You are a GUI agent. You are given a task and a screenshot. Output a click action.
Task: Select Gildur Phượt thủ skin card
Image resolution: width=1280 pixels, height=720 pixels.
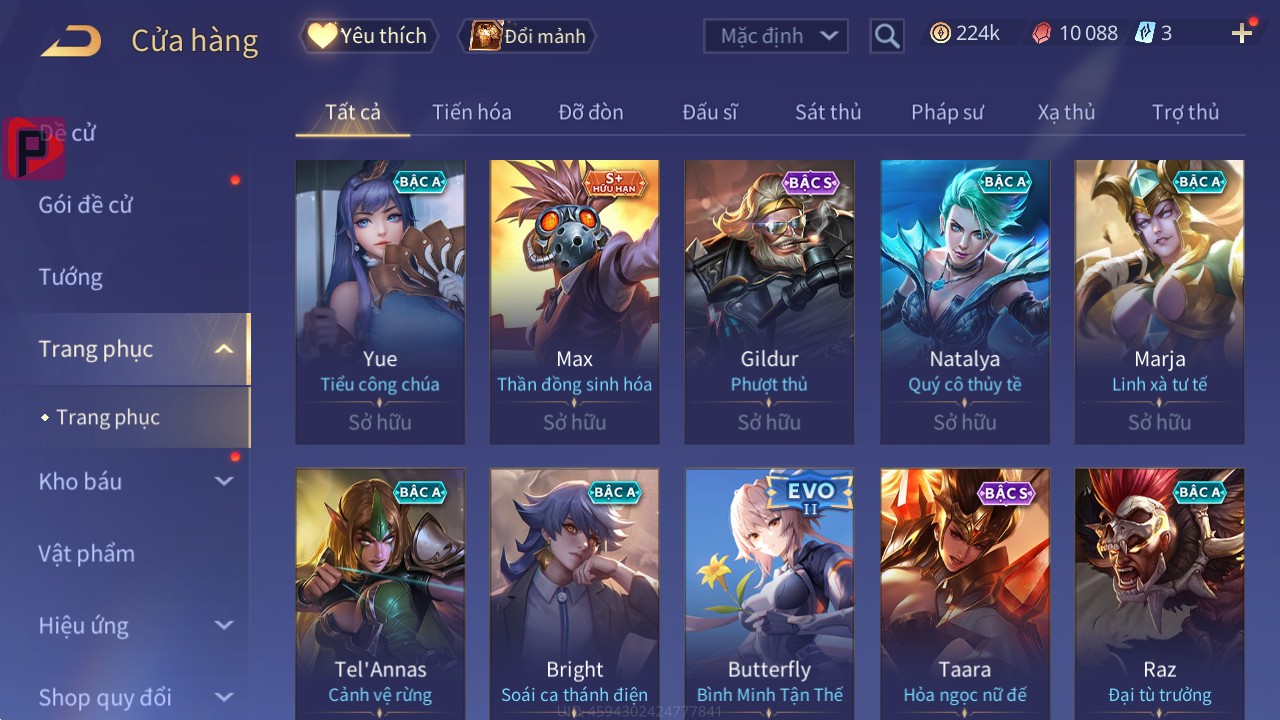pyautogui.click(x=769, y=301)
